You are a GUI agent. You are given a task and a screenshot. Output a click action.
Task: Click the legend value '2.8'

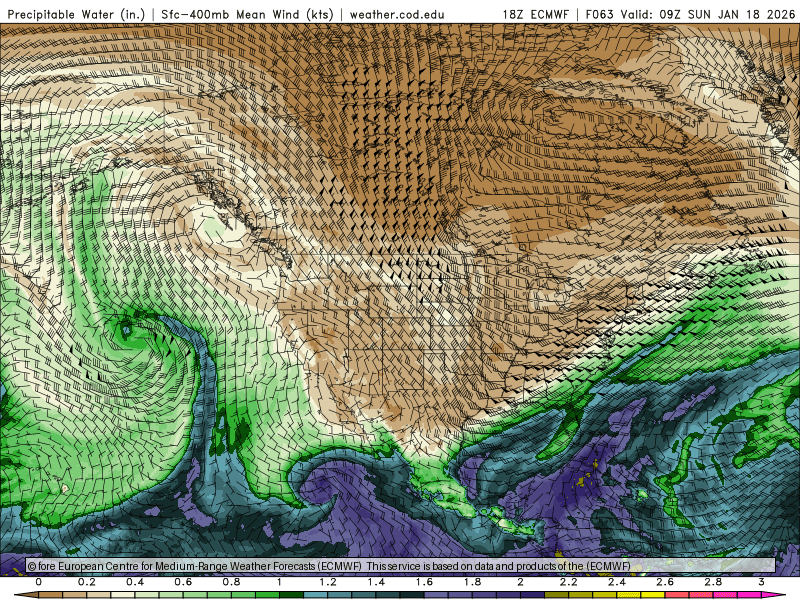pos(713,582)
